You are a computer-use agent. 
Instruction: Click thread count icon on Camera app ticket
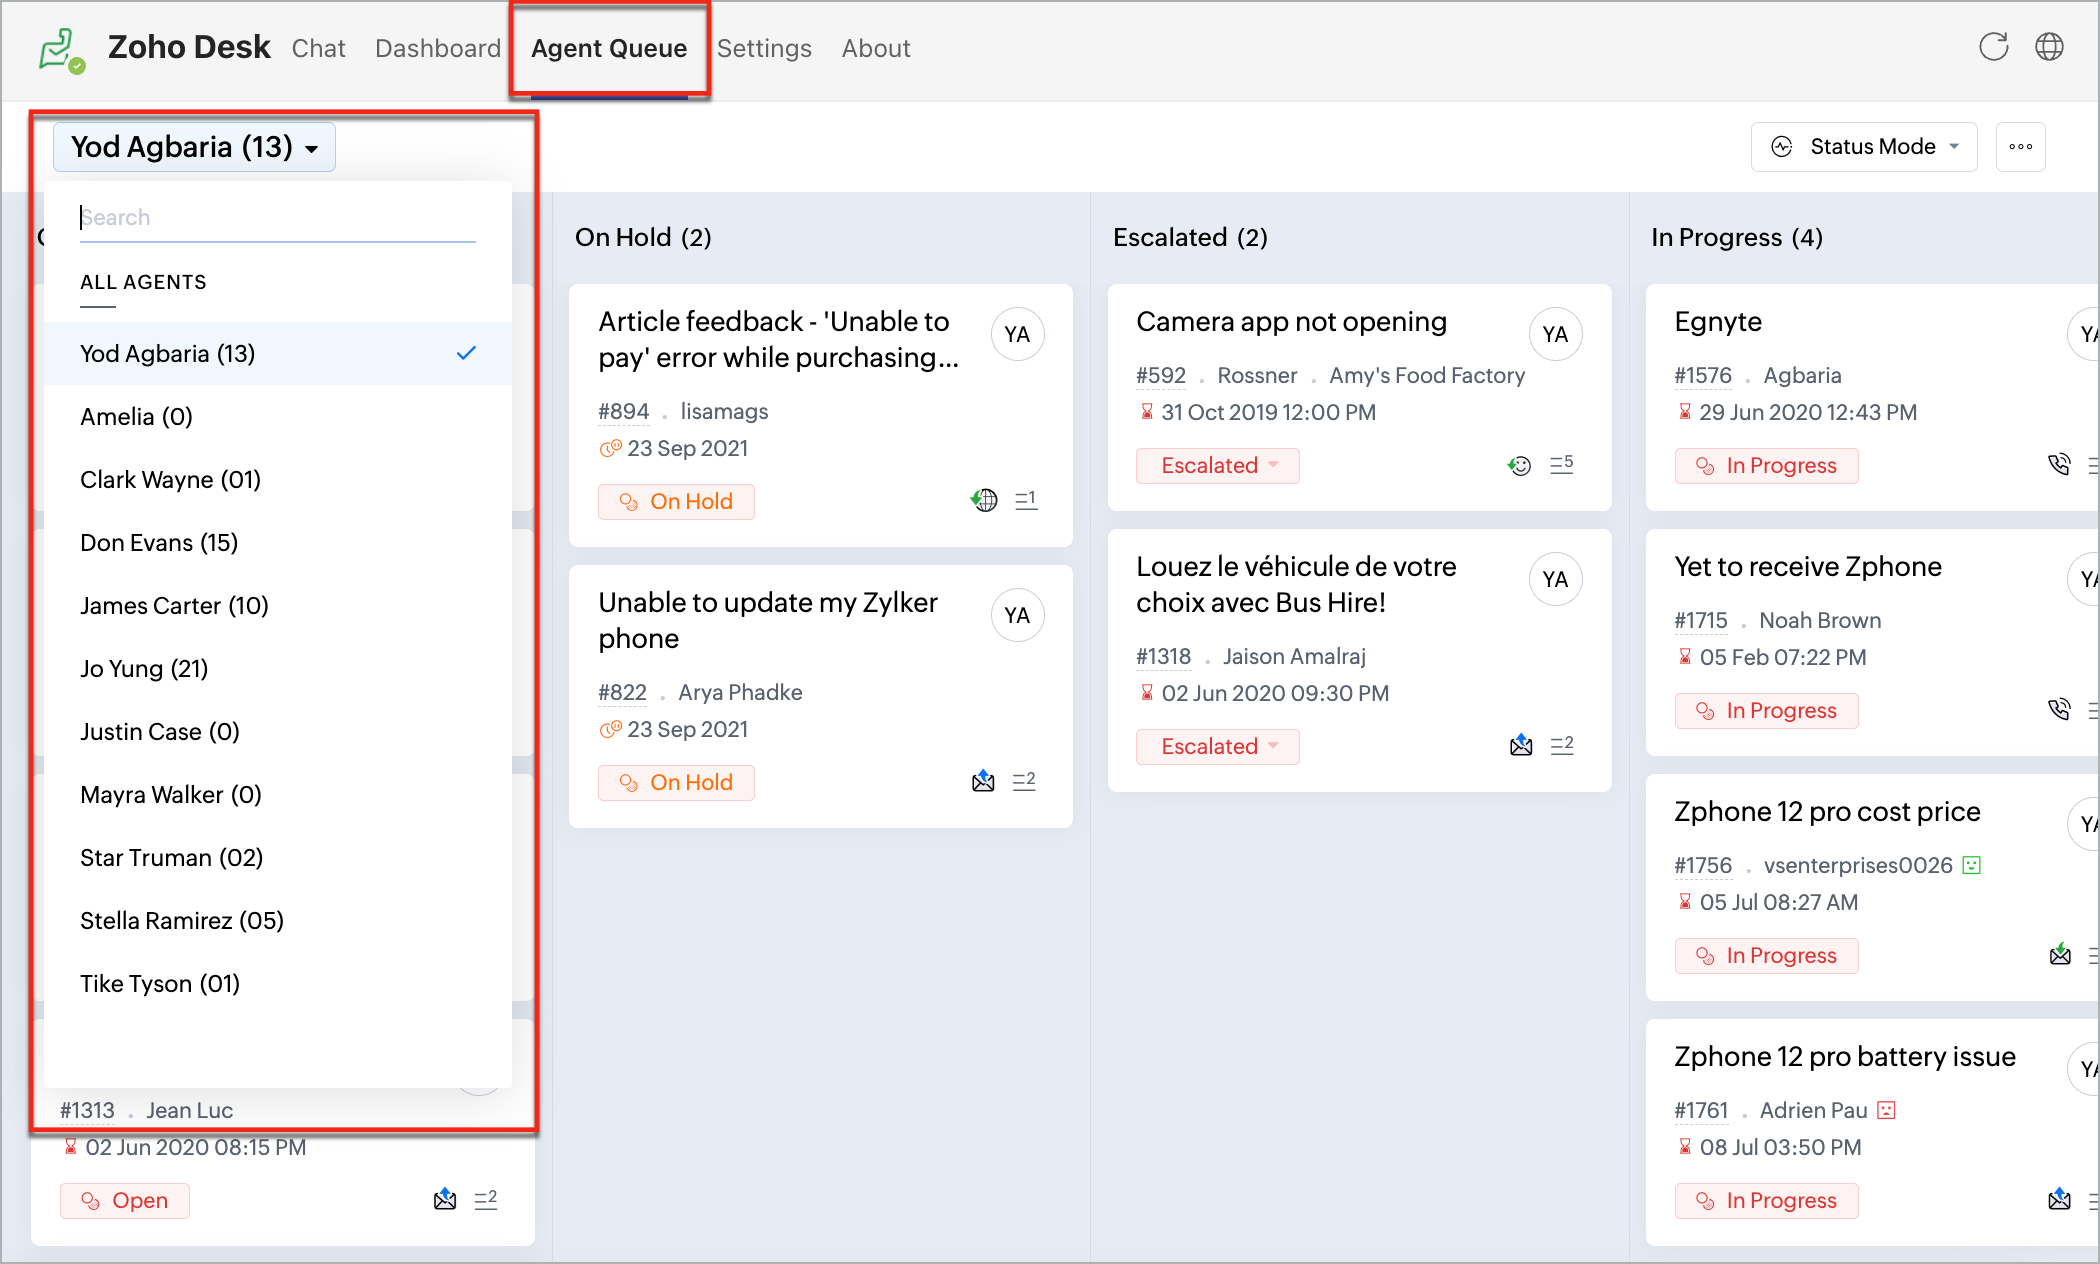pos(1561,464)
